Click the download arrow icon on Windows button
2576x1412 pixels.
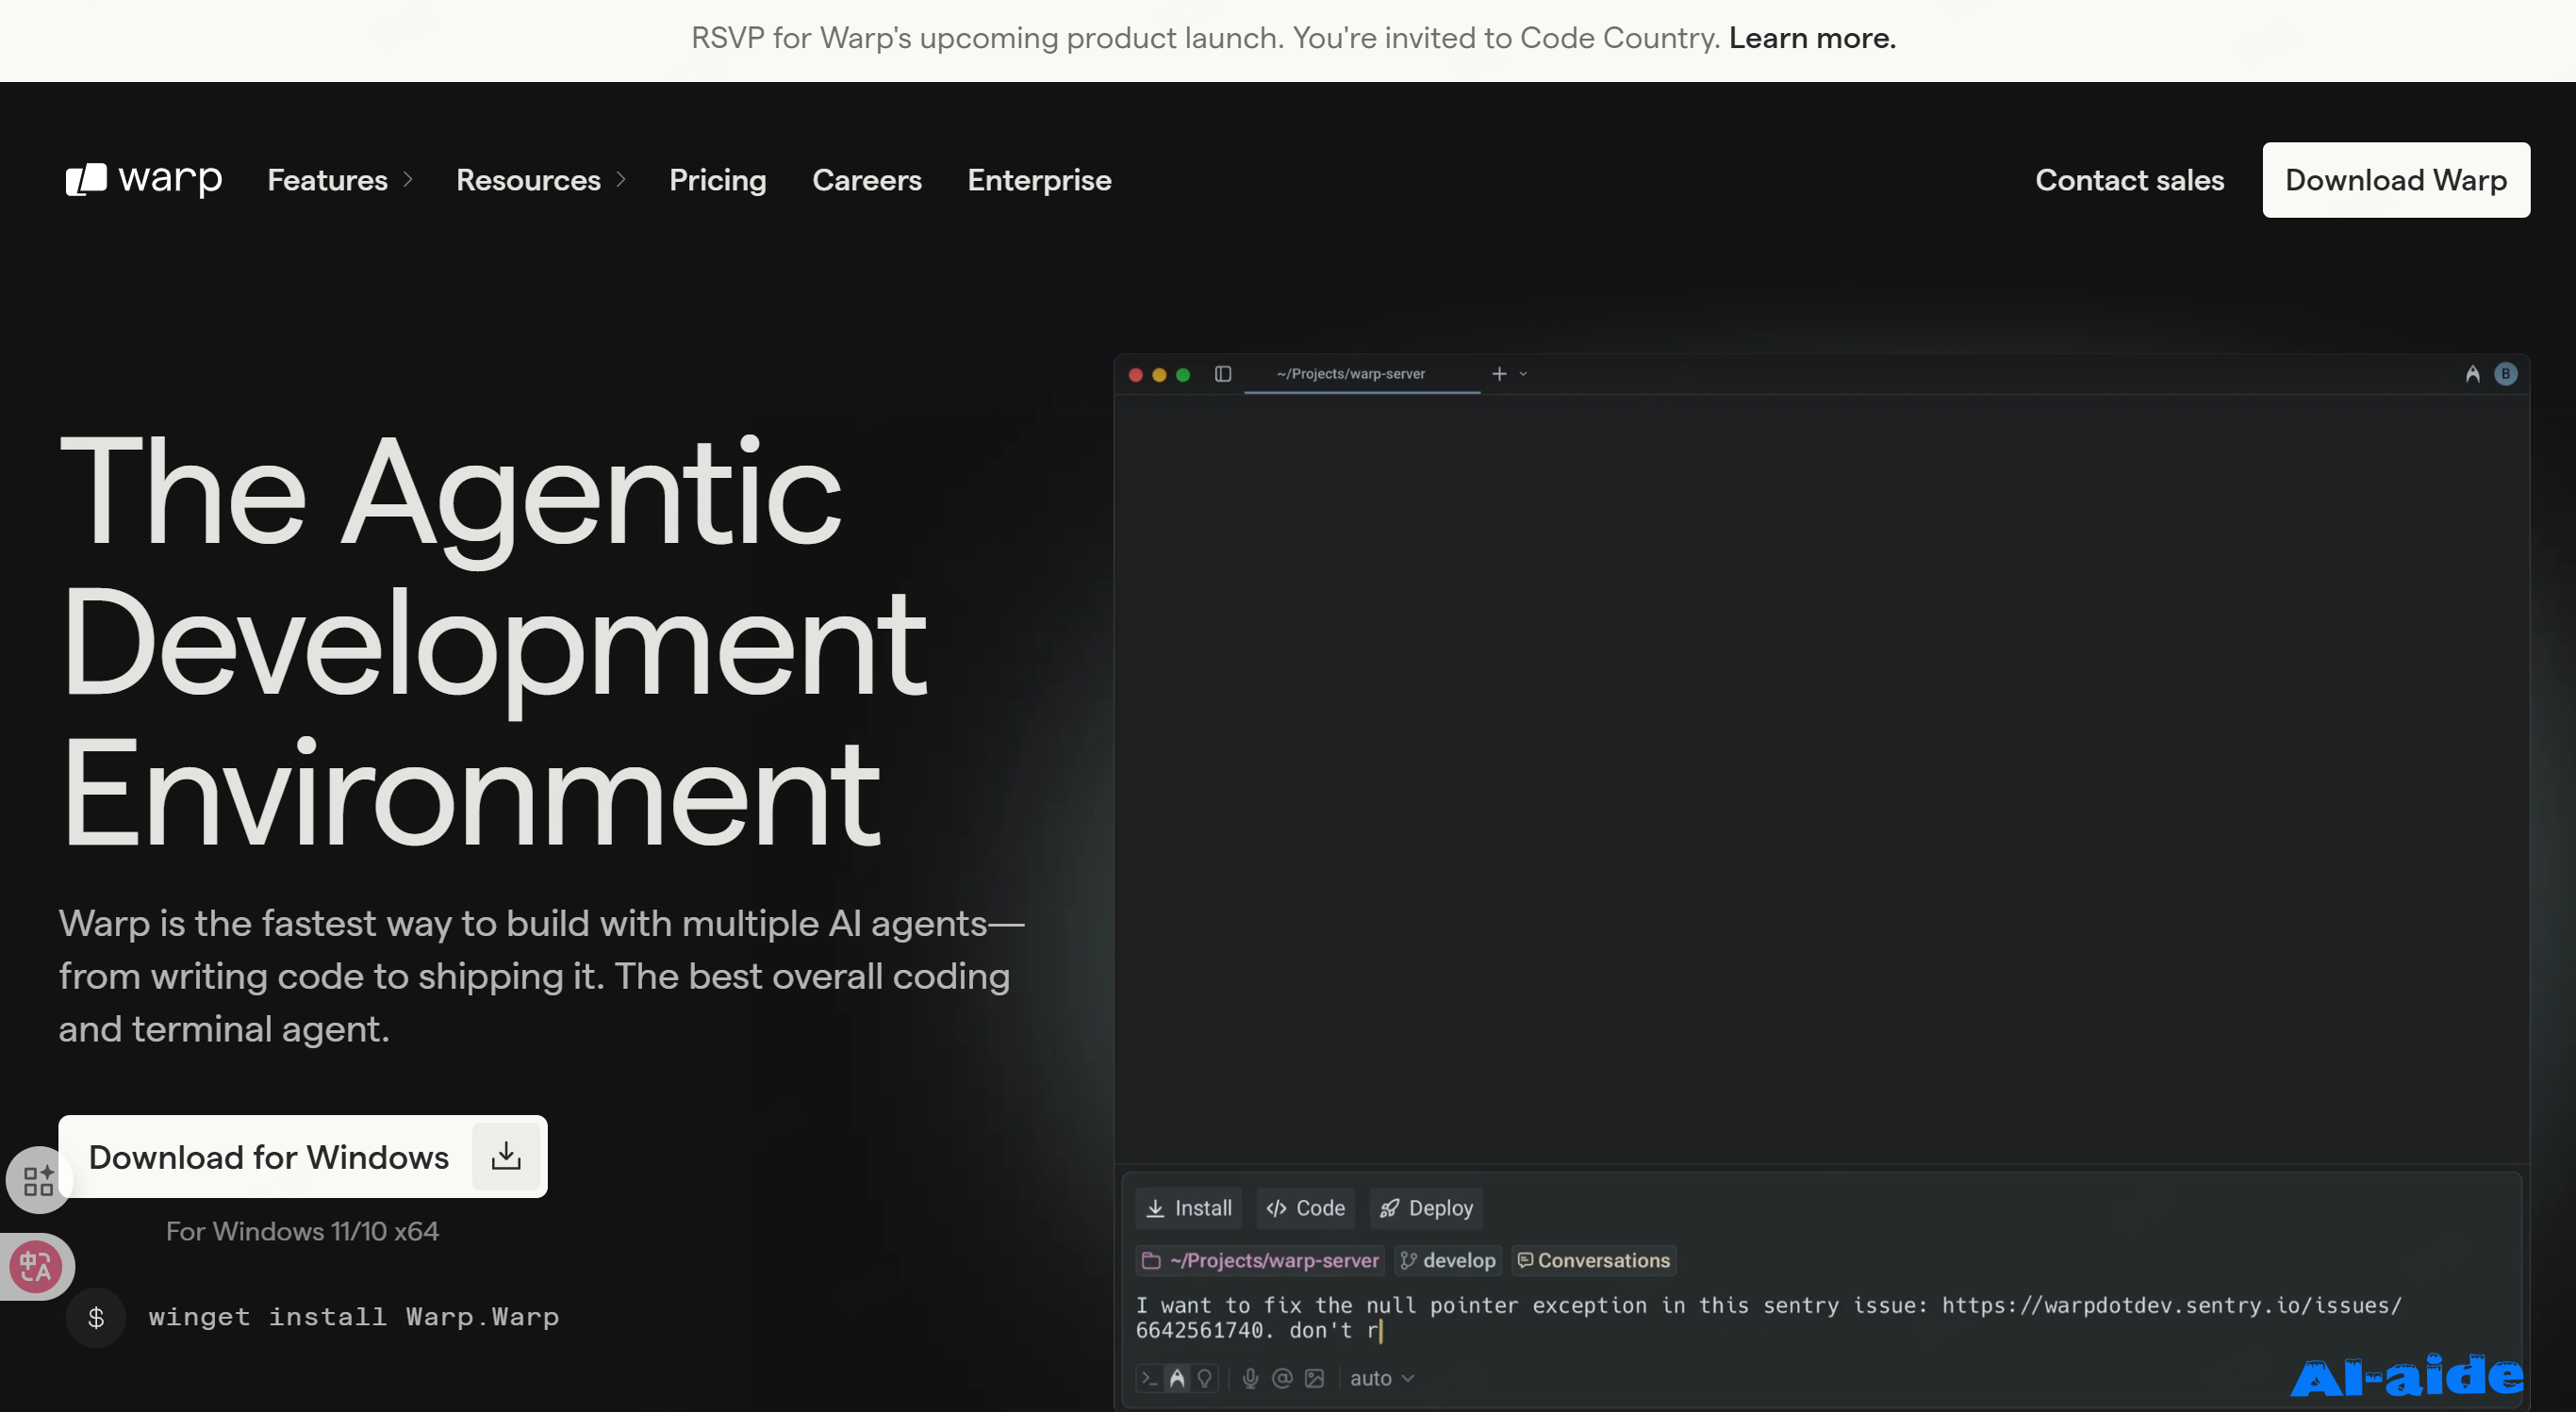click(506, 1156)
